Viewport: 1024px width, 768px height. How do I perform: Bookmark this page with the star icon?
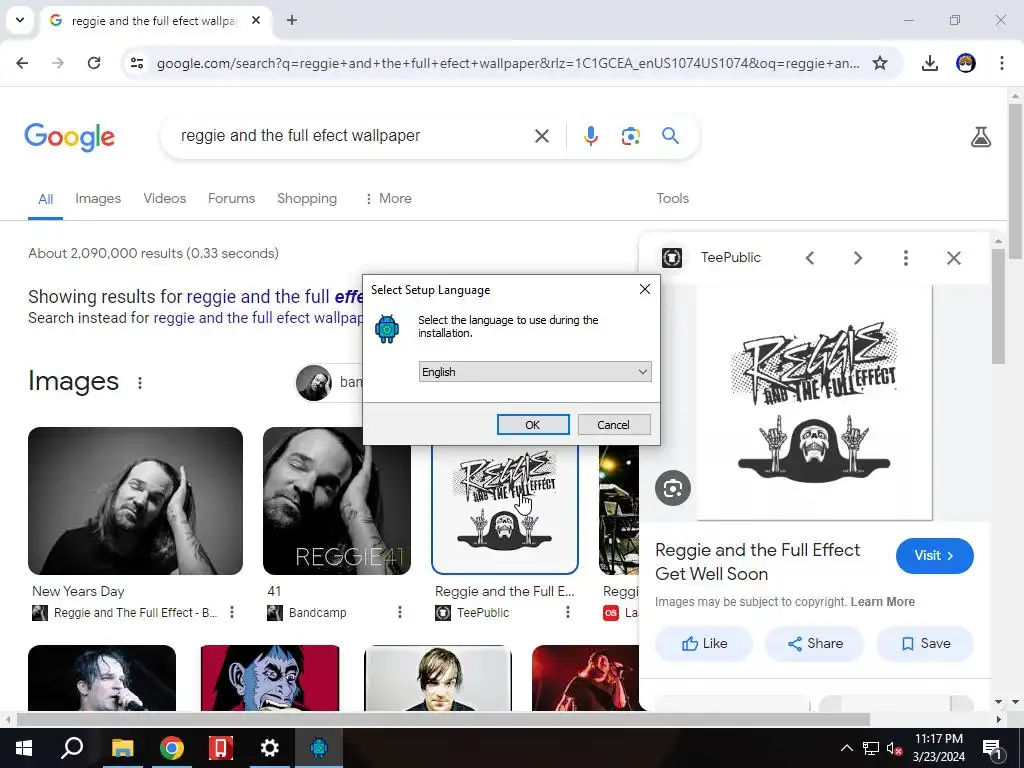(880, 63)
